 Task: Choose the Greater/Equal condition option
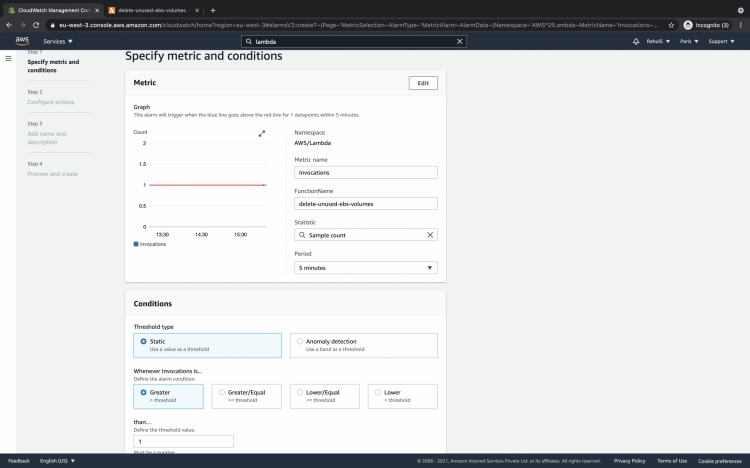[x=222, y=393]
